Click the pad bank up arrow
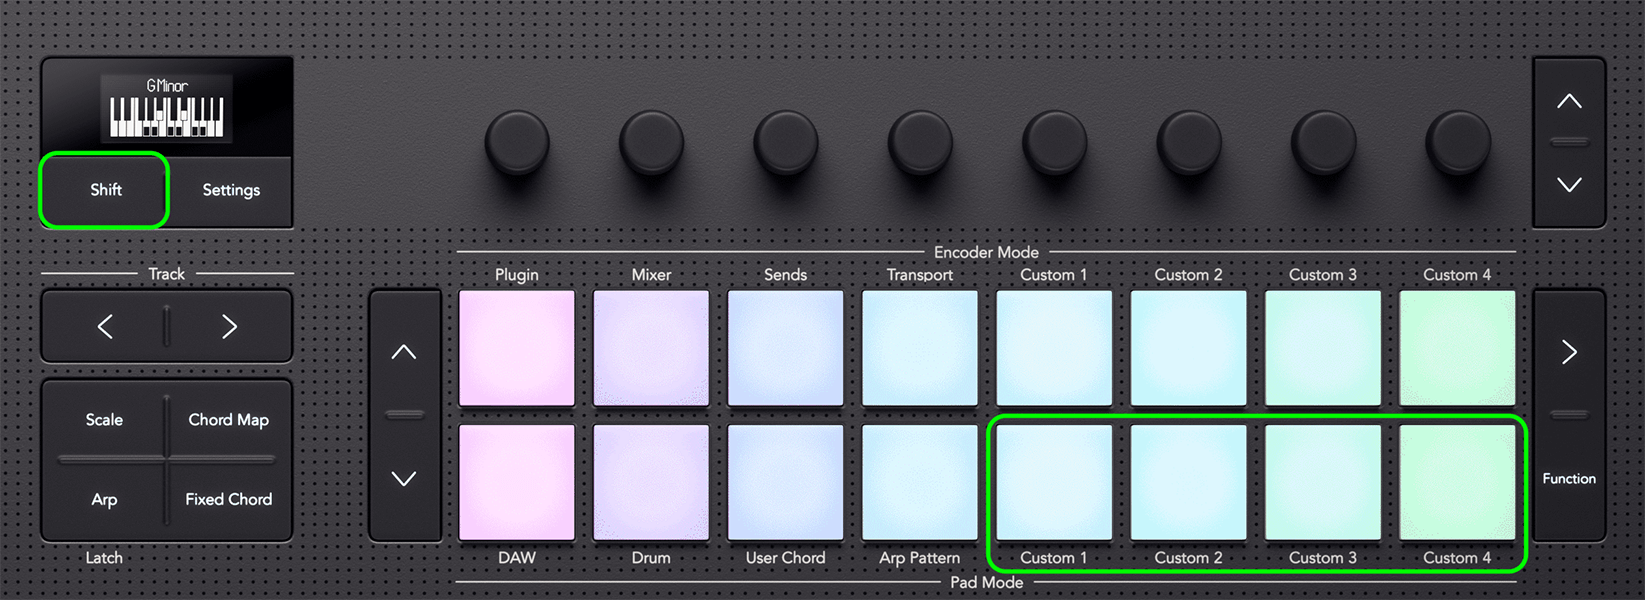This screenshot has width=1645, height=600. pos(404,352)
